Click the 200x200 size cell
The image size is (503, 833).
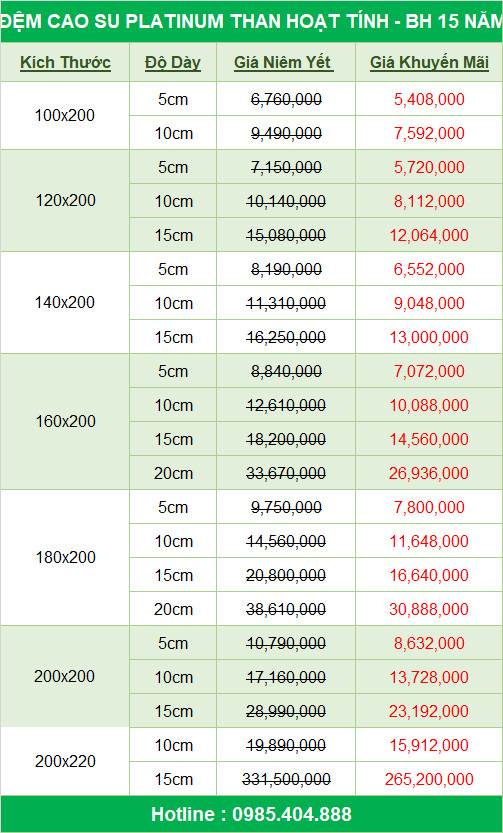click(65, 677)
